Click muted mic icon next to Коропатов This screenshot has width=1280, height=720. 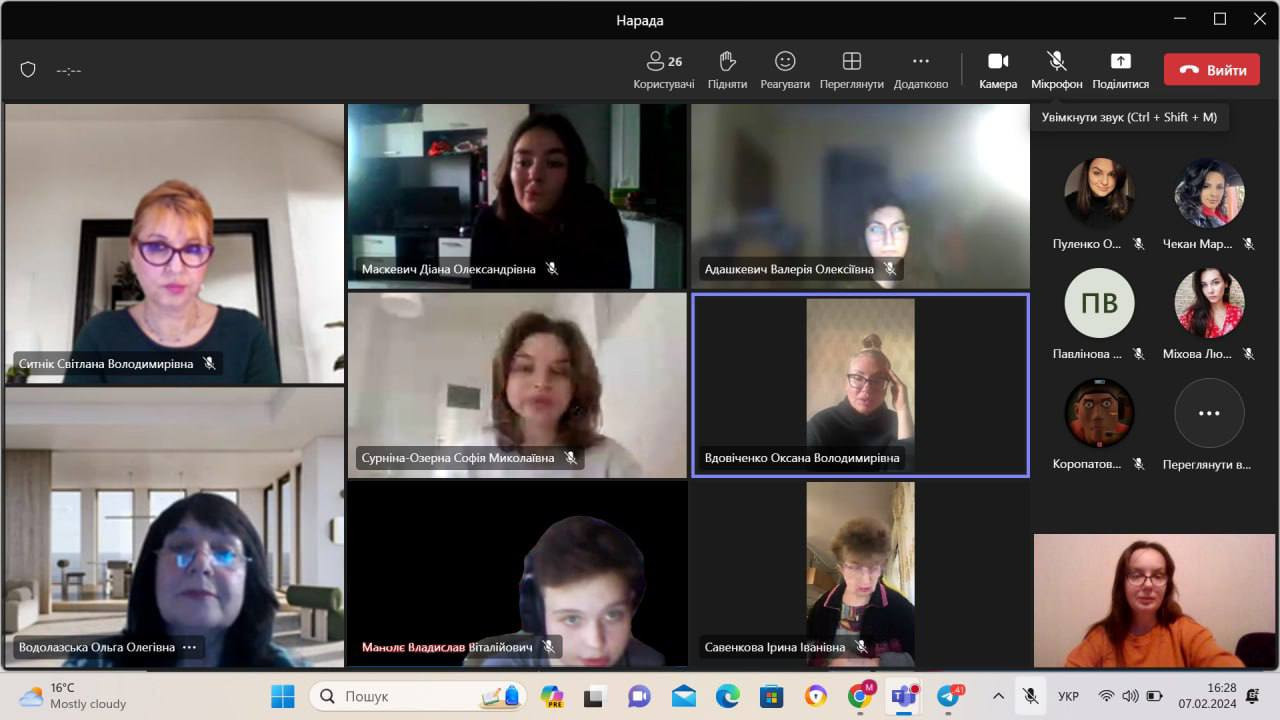(1138, 464)
